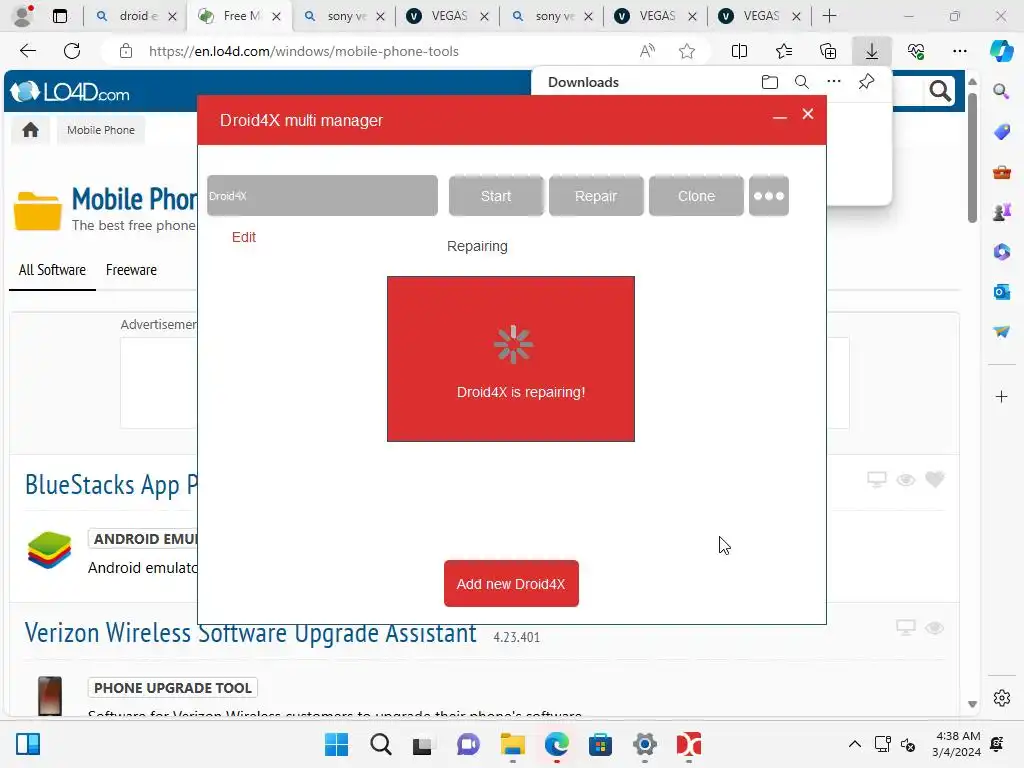Switch to the first sony ve search tab

pyautogui.click(x=344, y=16)
